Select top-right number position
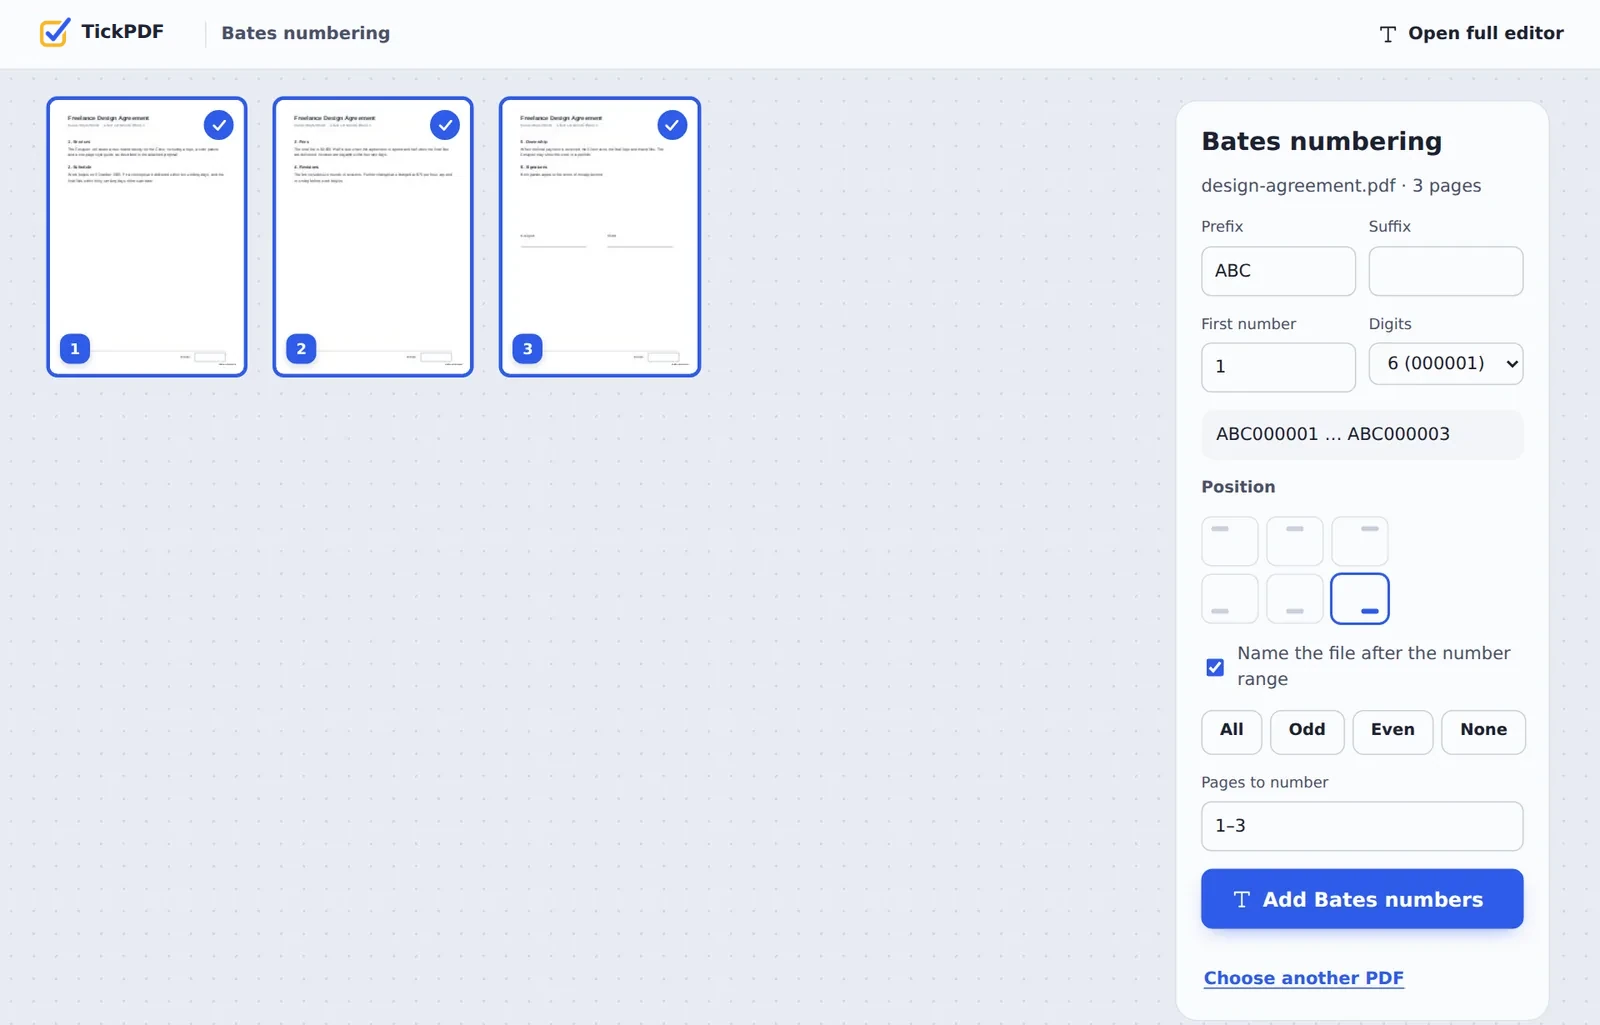 click(1359, 541)
